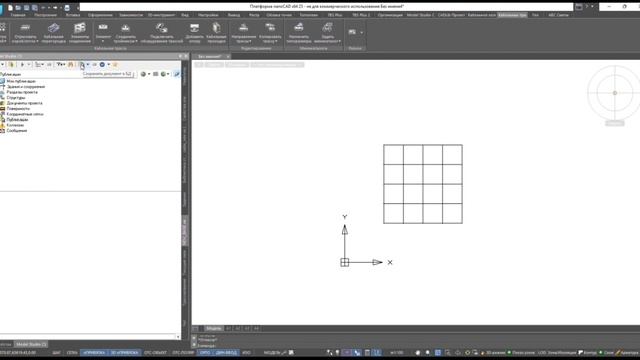640x360 pixels.
Task: Select Координатные сетки in project tree
Action: [25, 114]
